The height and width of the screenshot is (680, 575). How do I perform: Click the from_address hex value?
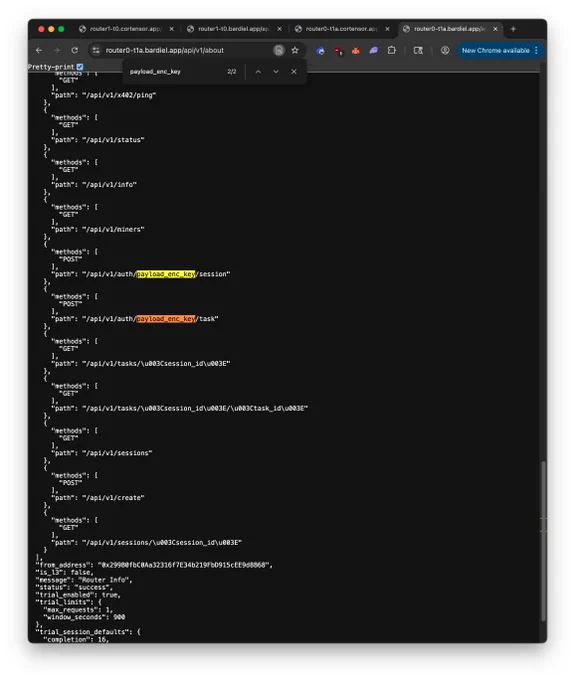point(183,565)
